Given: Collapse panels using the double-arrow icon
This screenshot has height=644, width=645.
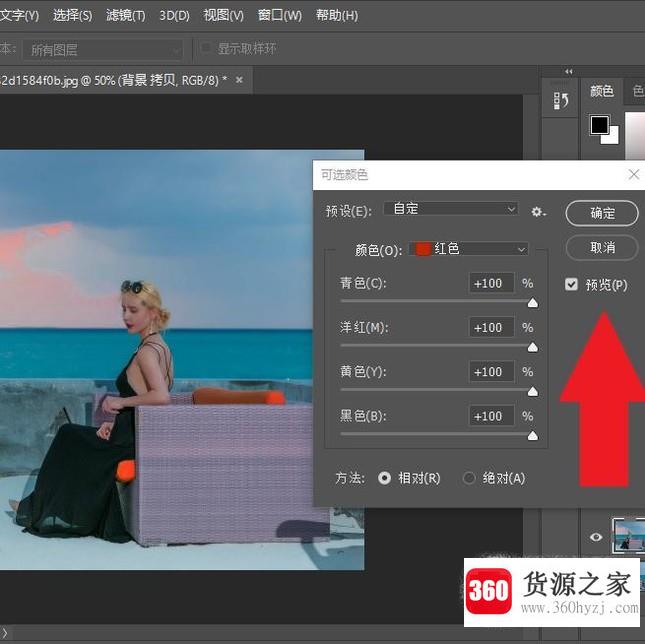Looking at the screenshot, I should click(x=568, y=72).
